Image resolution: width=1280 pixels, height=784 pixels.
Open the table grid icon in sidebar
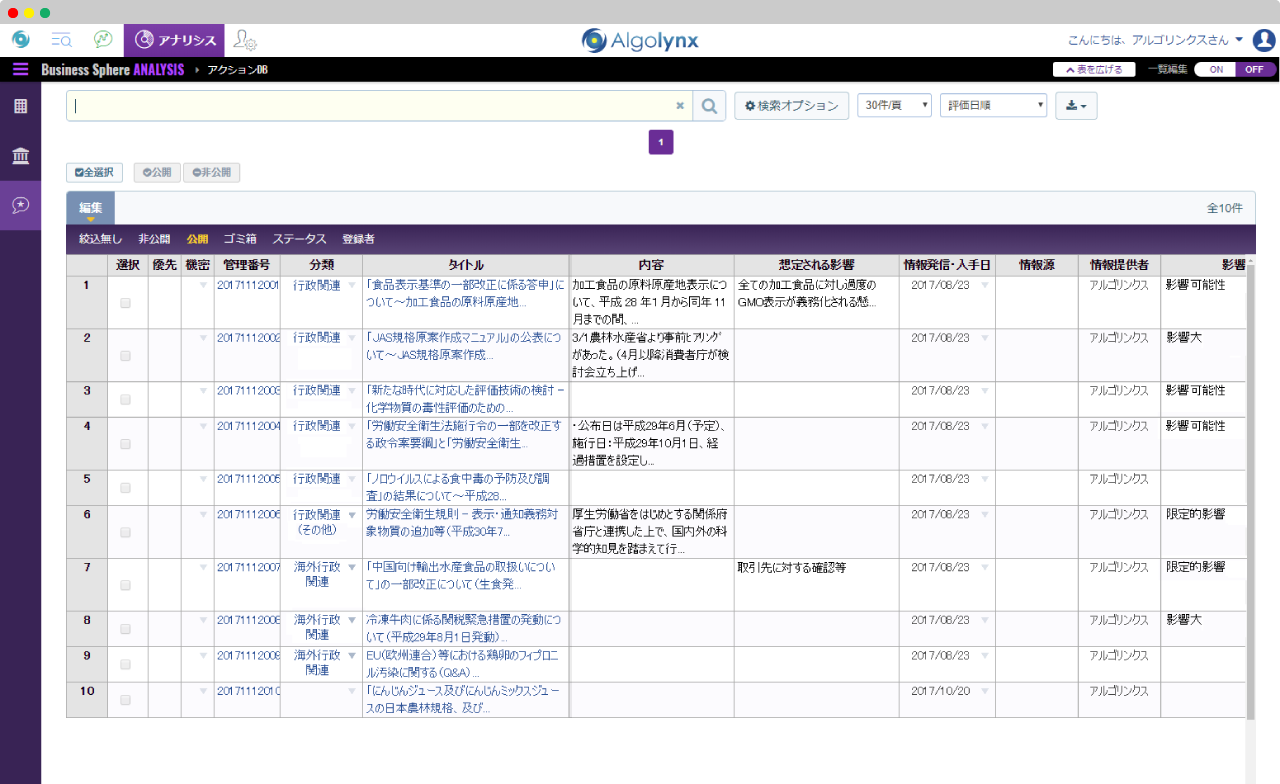point(20,106)
